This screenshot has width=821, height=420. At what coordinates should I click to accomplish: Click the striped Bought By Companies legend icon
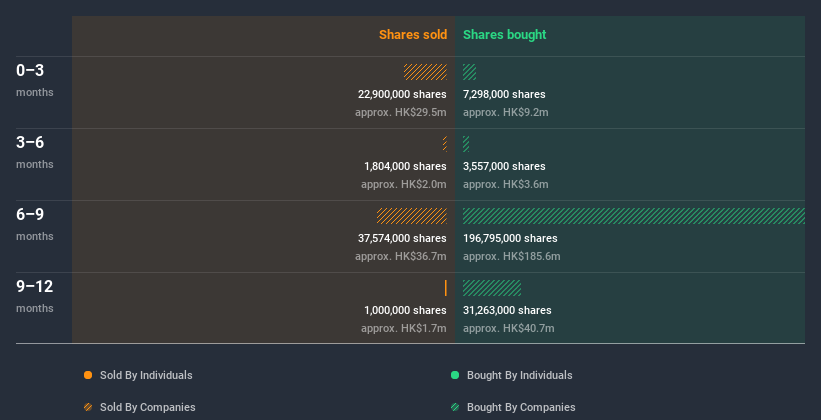[x=455, y=407]
